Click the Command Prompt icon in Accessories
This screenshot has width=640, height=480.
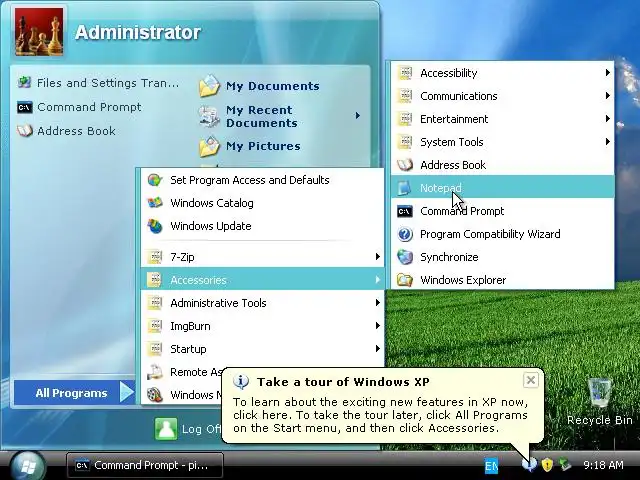click(405, 211)
